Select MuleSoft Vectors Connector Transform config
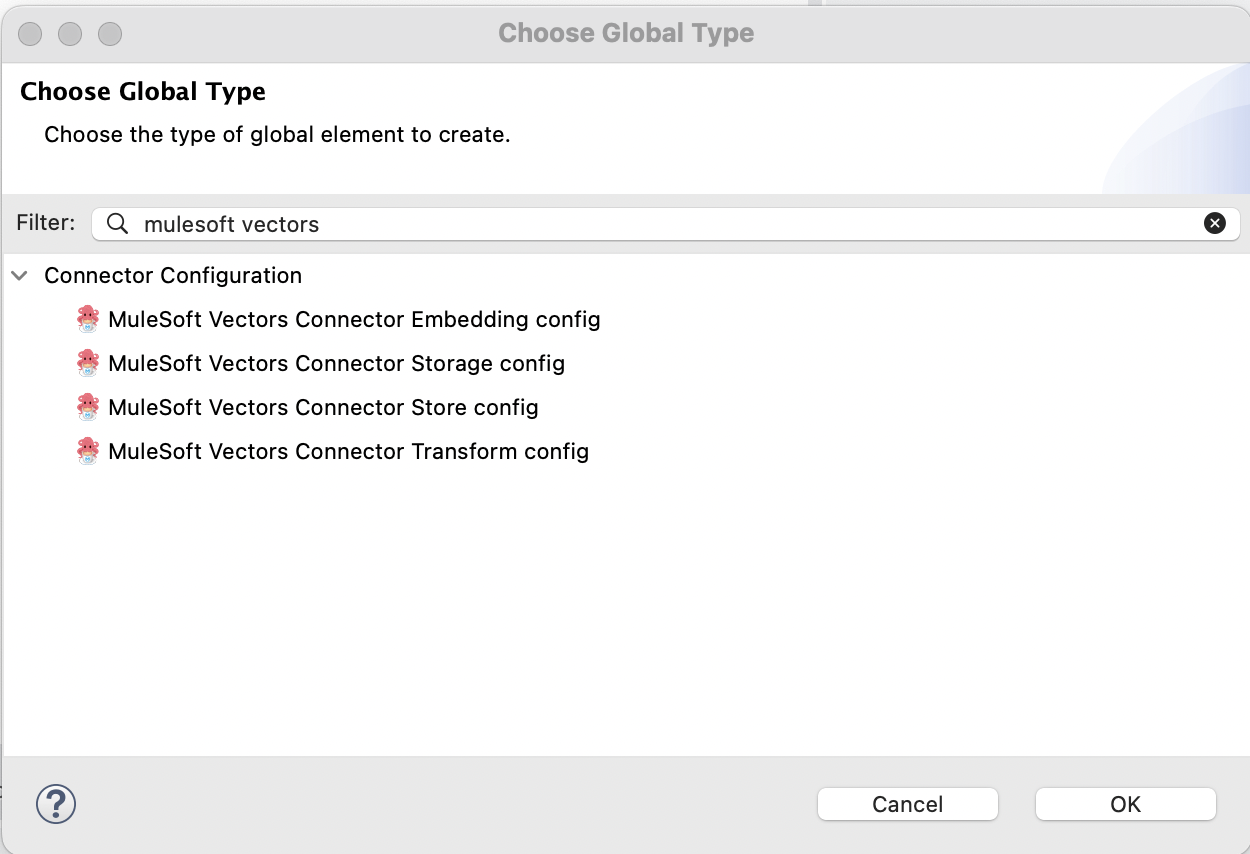Viewport: 1250px width, 854px height. tap(348, 451)
